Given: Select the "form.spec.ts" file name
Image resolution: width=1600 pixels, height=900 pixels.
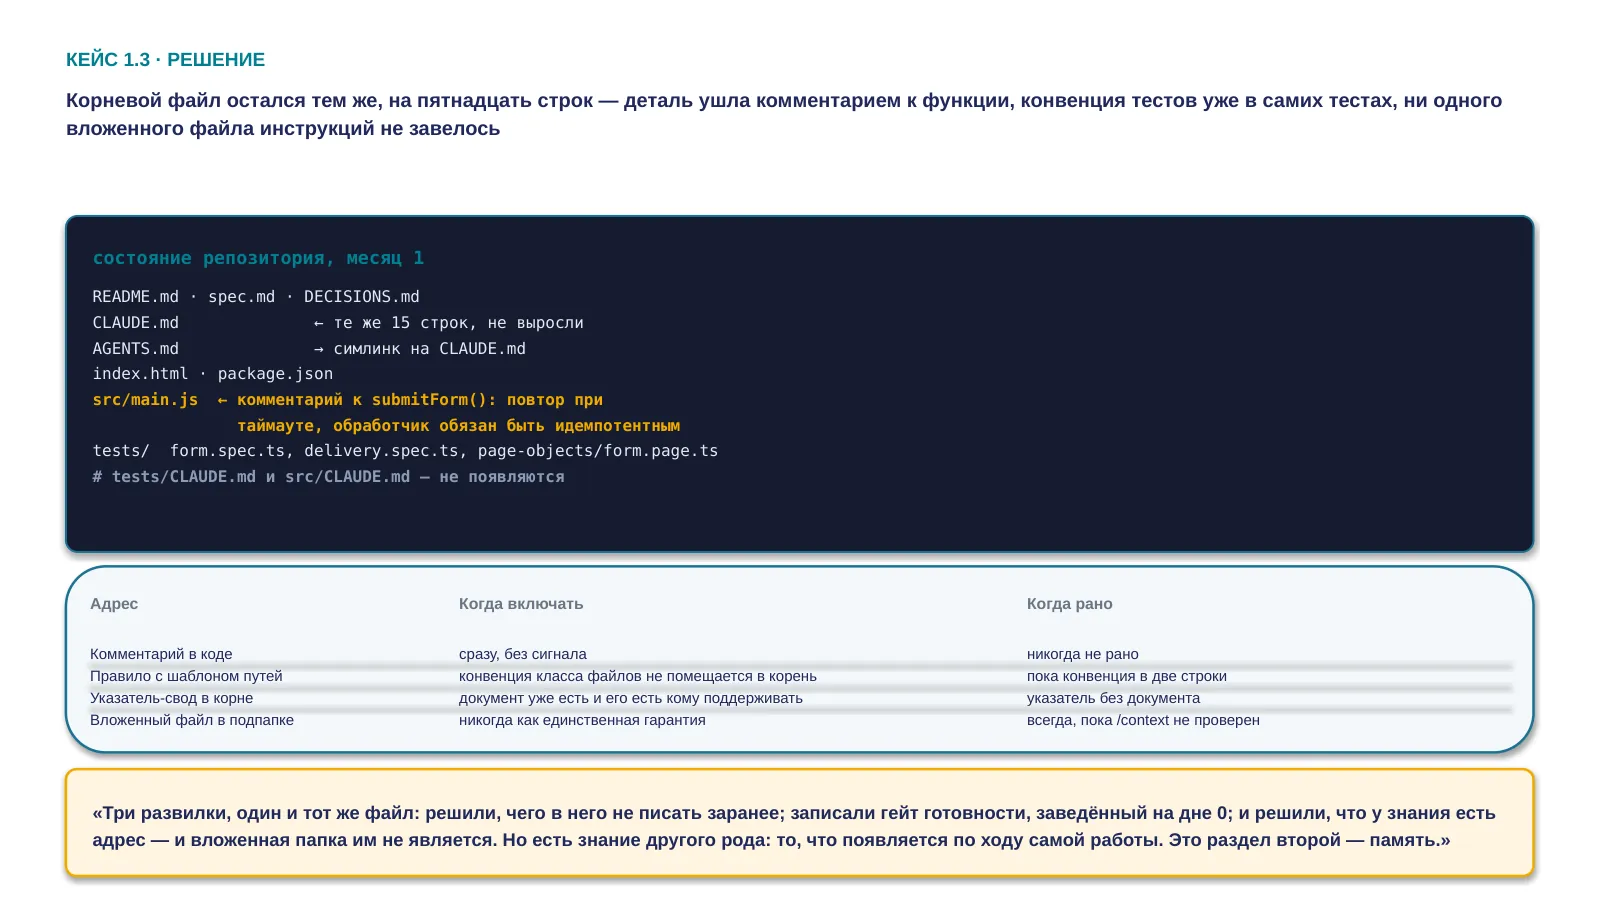Looking at the screenshot, I should (x=227, y=451).
